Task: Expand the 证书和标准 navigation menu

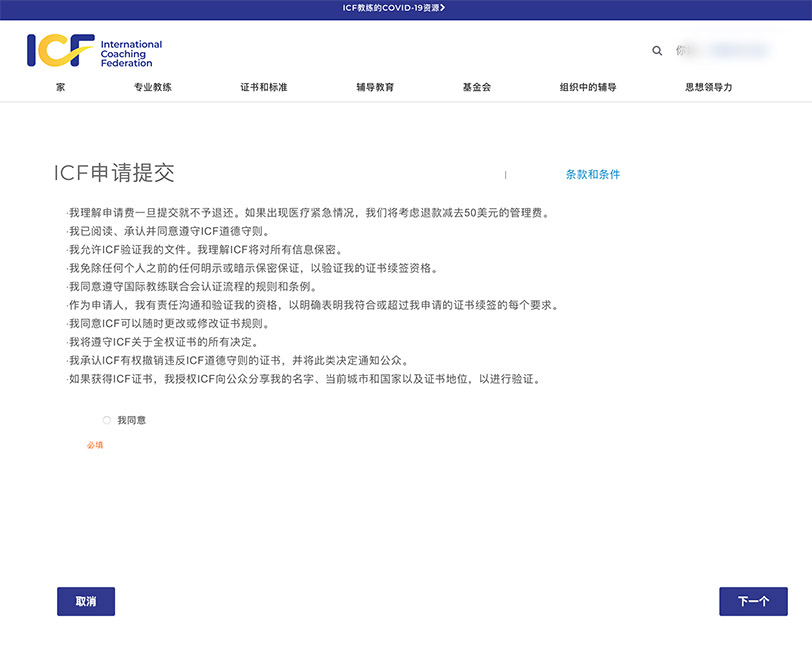Action: 264,88
